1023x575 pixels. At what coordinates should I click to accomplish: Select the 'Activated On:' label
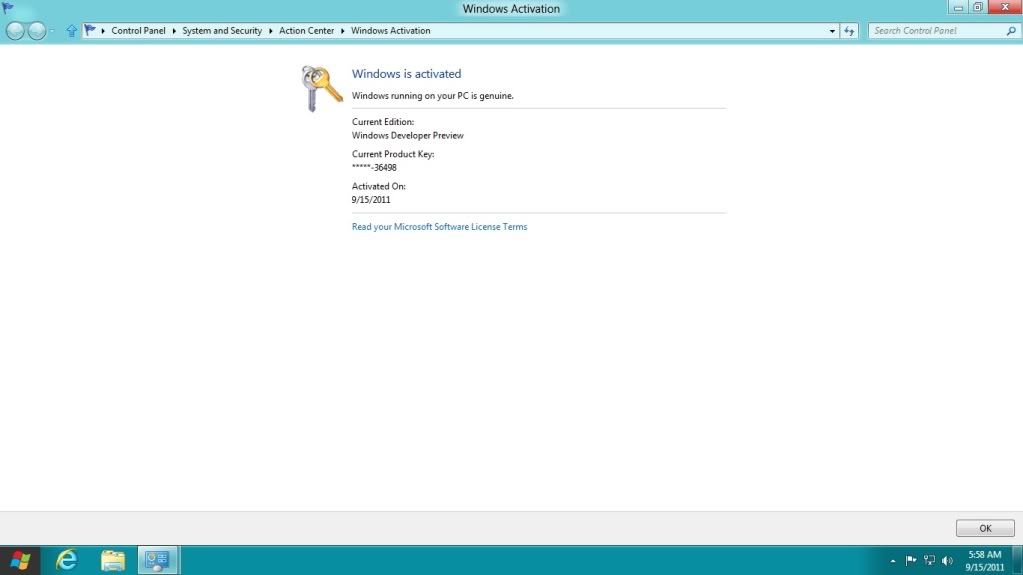(378, 186)
